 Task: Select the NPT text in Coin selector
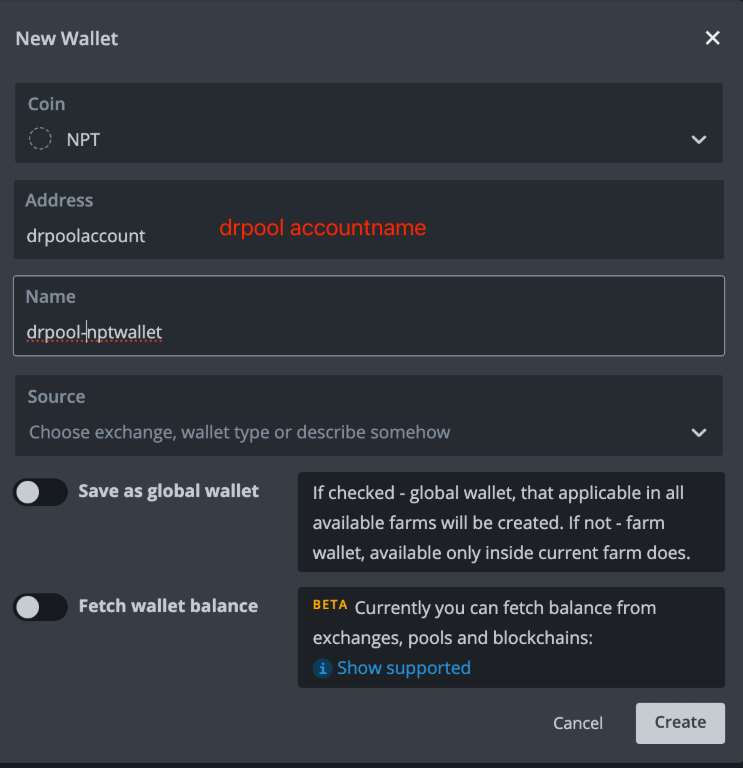pos(83,140)
